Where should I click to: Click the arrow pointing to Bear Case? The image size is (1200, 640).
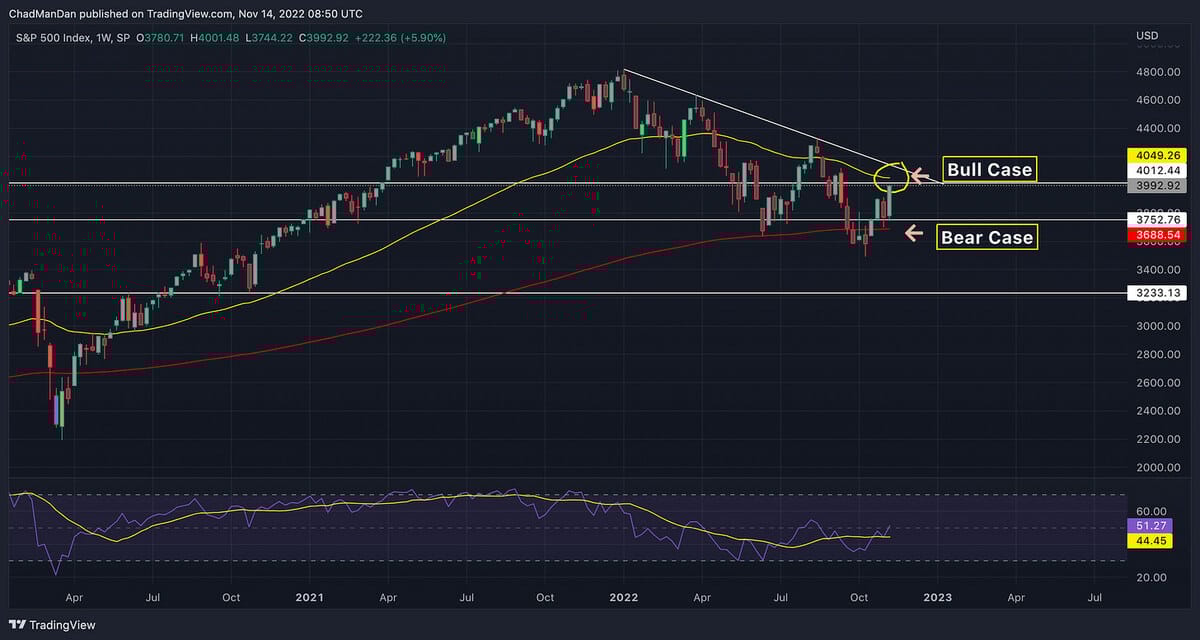pyautogui.click(x=914, y=233)
